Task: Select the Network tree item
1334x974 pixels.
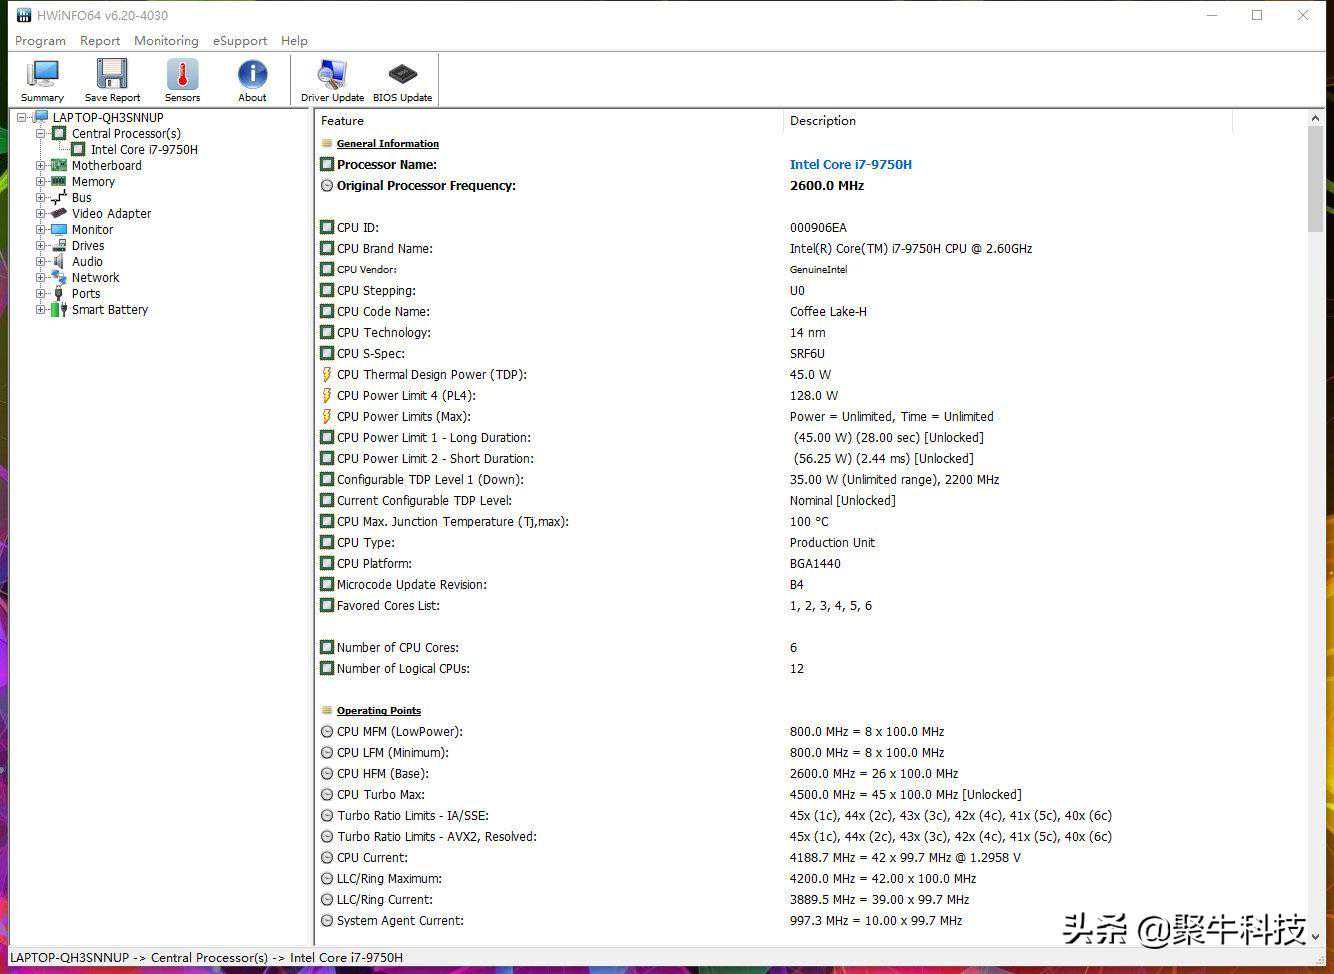Action: 95,278
